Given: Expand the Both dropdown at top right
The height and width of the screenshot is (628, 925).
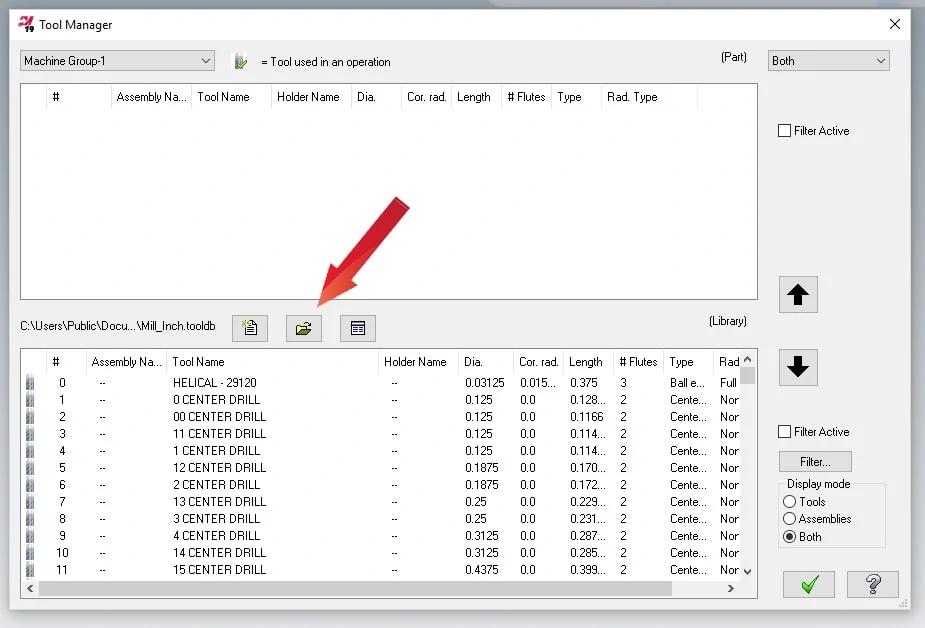Looking at the screenshot, I should click(828, 61).
